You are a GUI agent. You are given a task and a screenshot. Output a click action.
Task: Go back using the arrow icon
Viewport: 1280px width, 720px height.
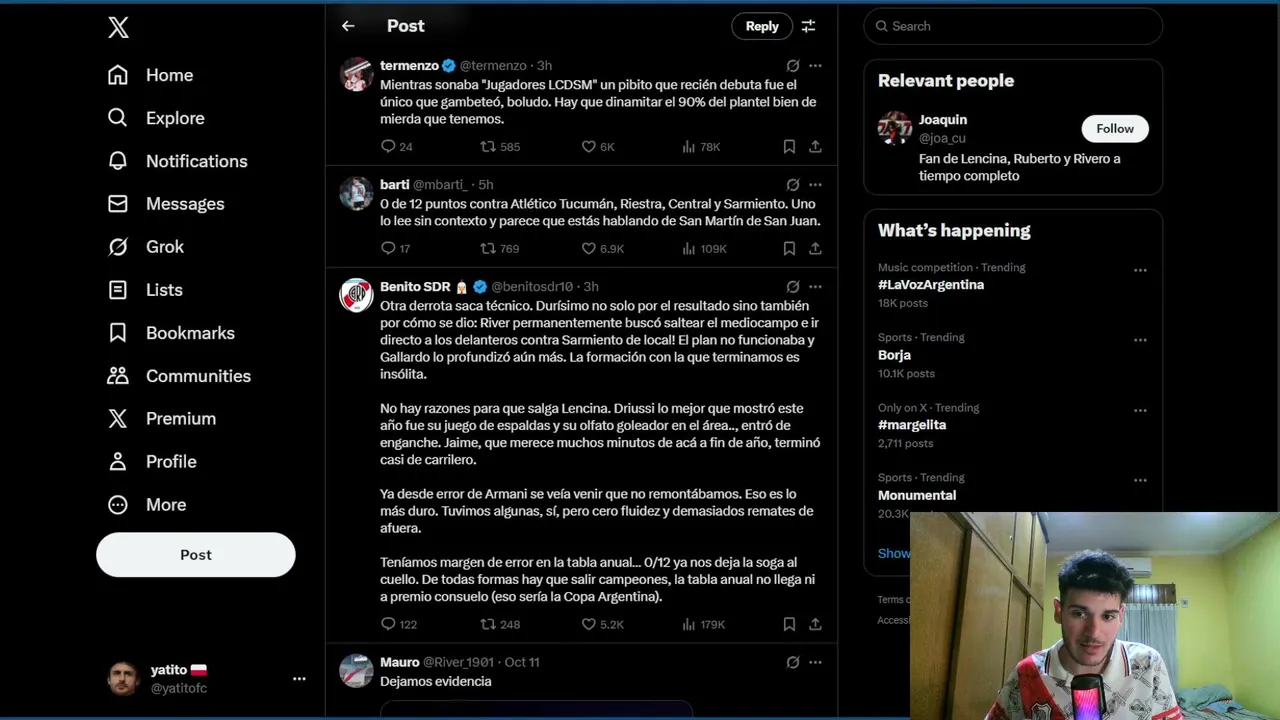tap(348, 26)
